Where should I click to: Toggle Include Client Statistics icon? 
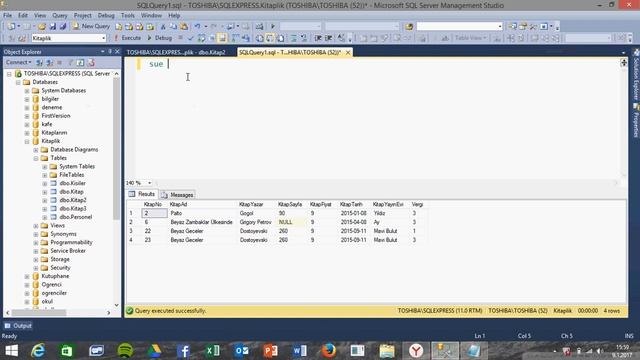coord(245,38)
